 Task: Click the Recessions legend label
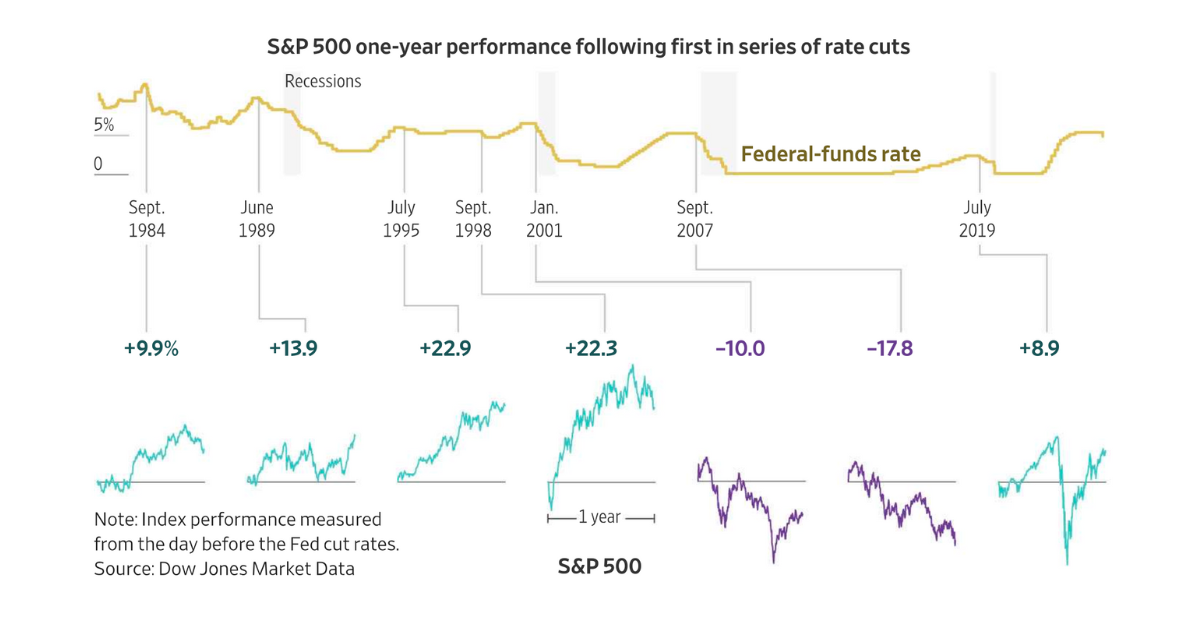pyautogui.click(x=323, y=81)
